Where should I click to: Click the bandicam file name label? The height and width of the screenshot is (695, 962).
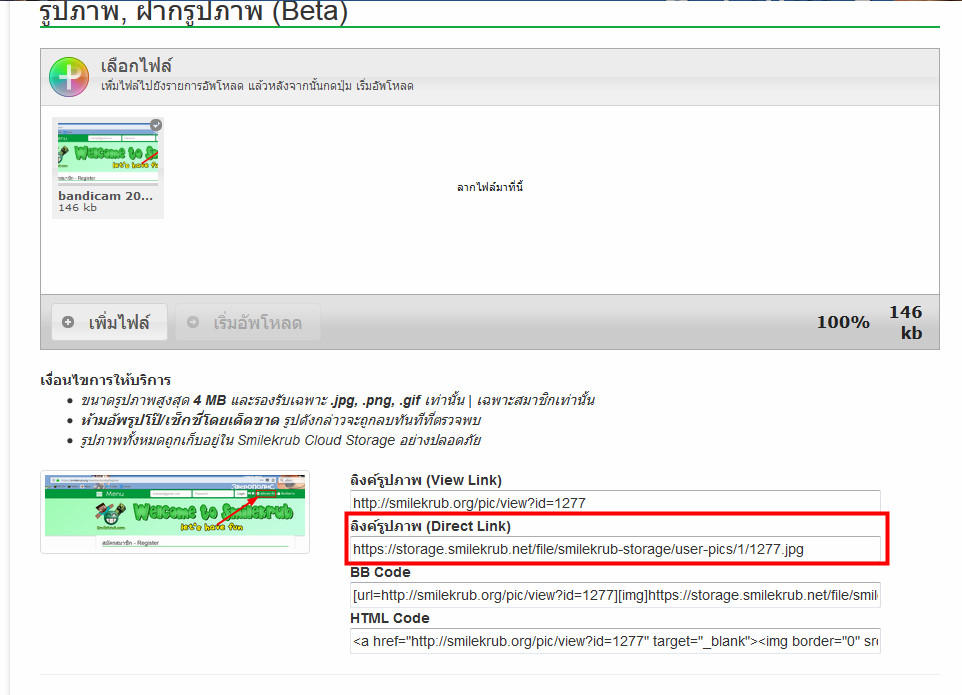[105, 196]
